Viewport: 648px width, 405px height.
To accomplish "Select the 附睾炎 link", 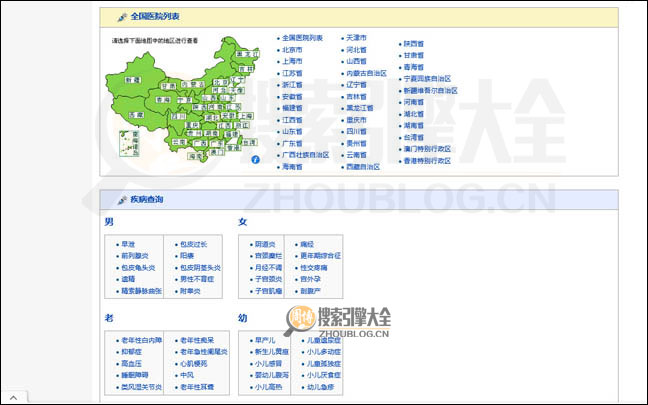I will click(x=190, y=291).
